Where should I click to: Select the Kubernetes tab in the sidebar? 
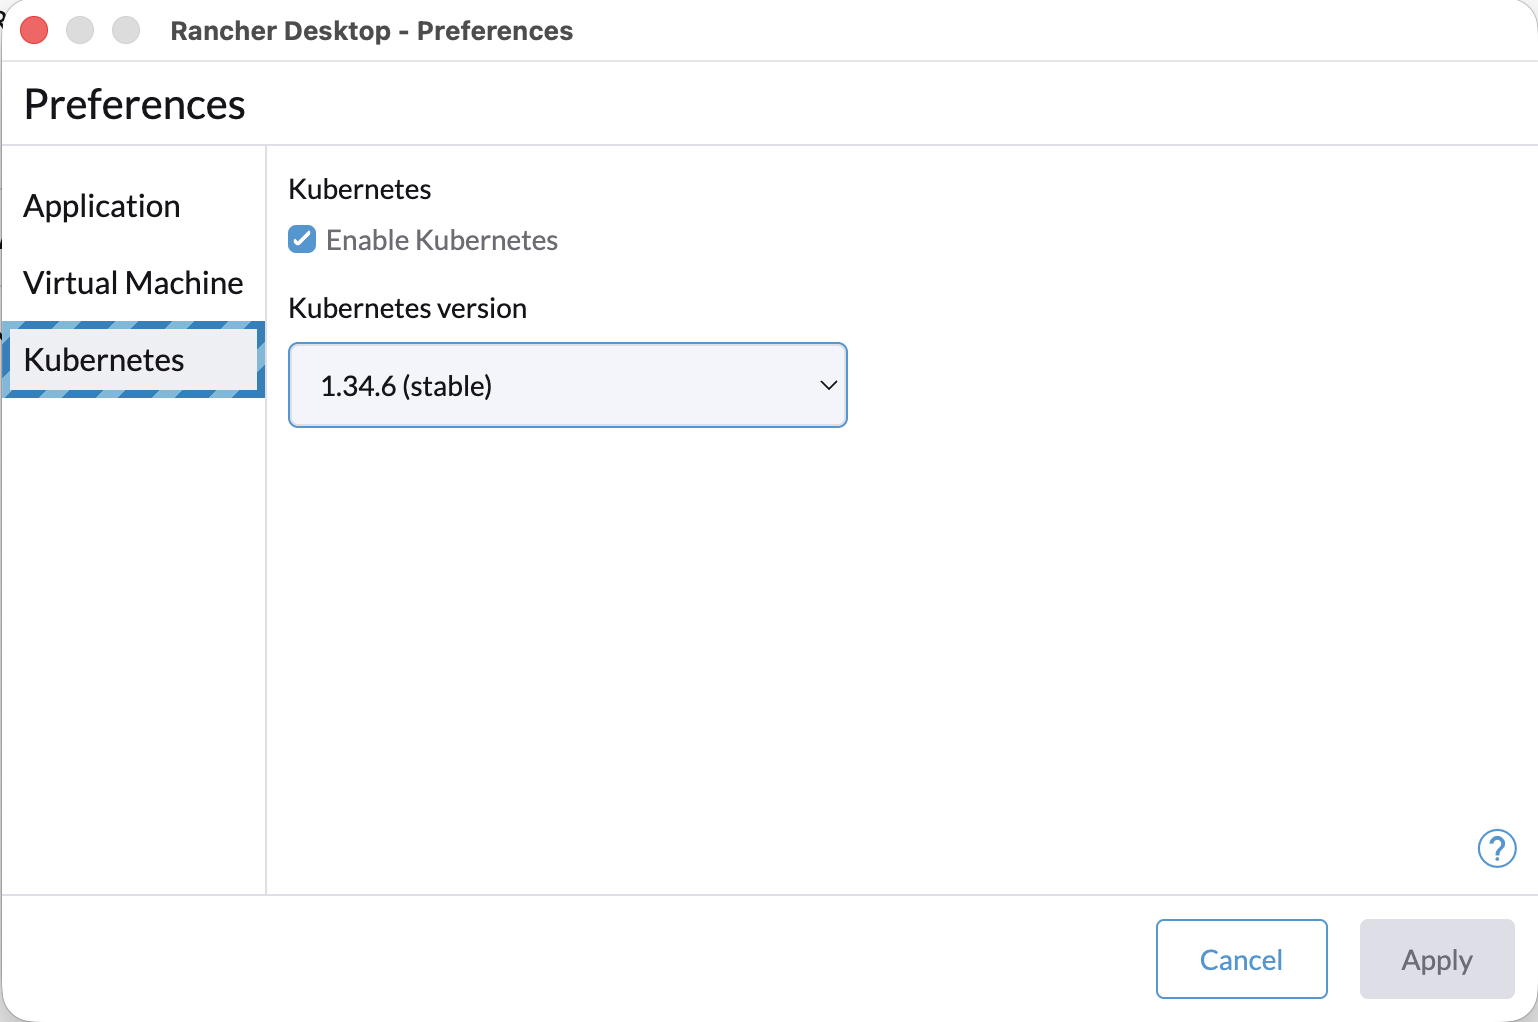click(133, 360)
